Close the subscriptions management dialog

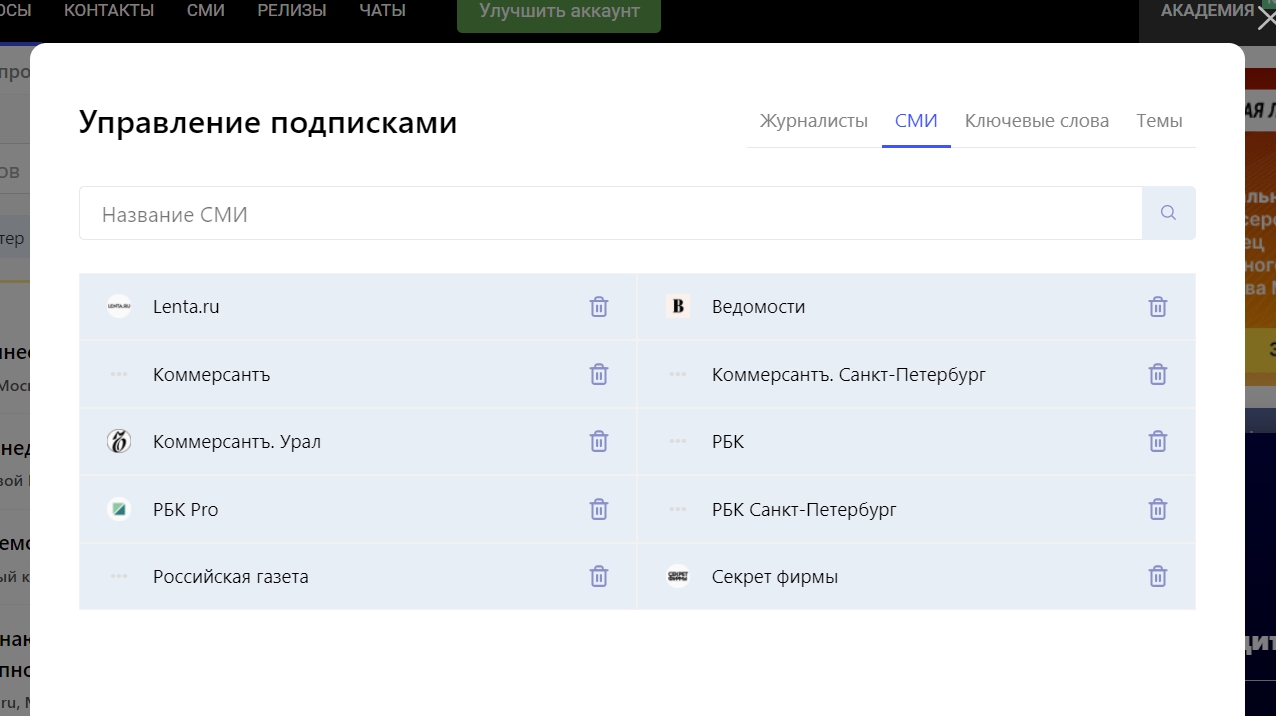tap(1265, 19)
